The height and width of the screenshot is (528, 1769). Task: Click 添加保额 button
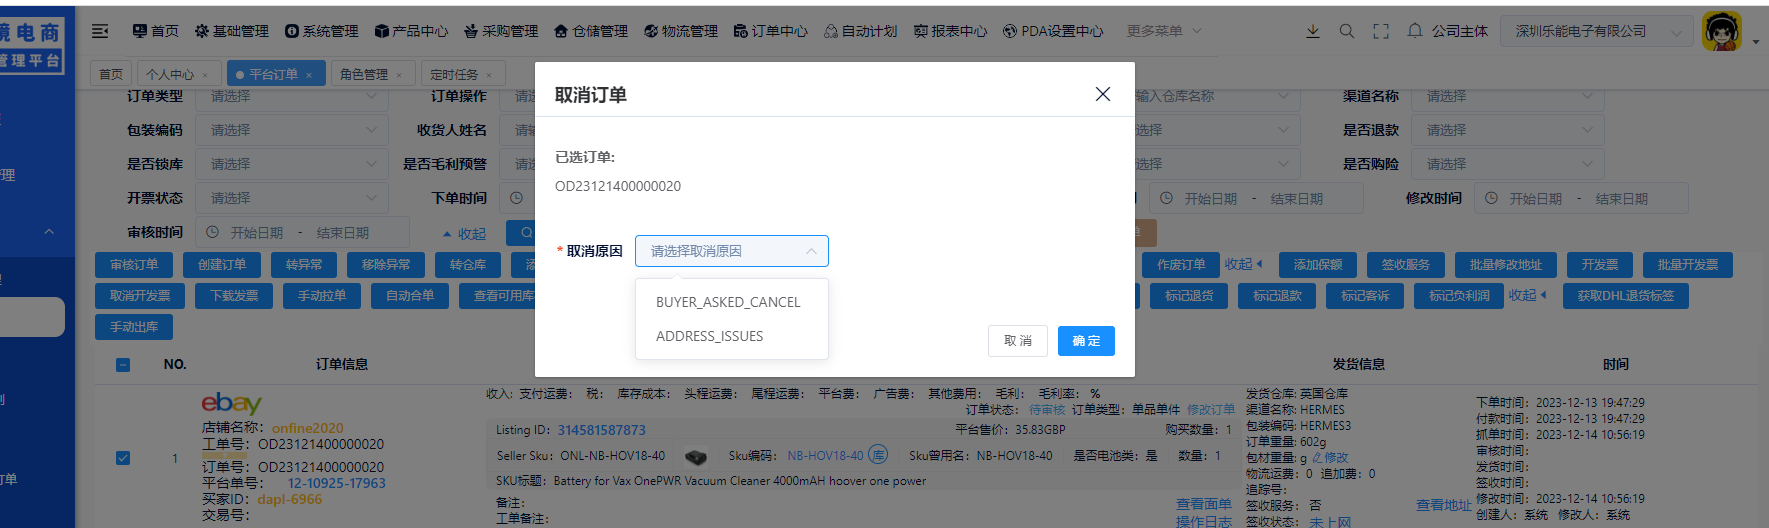pyautogui.click(x=1318, y=265)
